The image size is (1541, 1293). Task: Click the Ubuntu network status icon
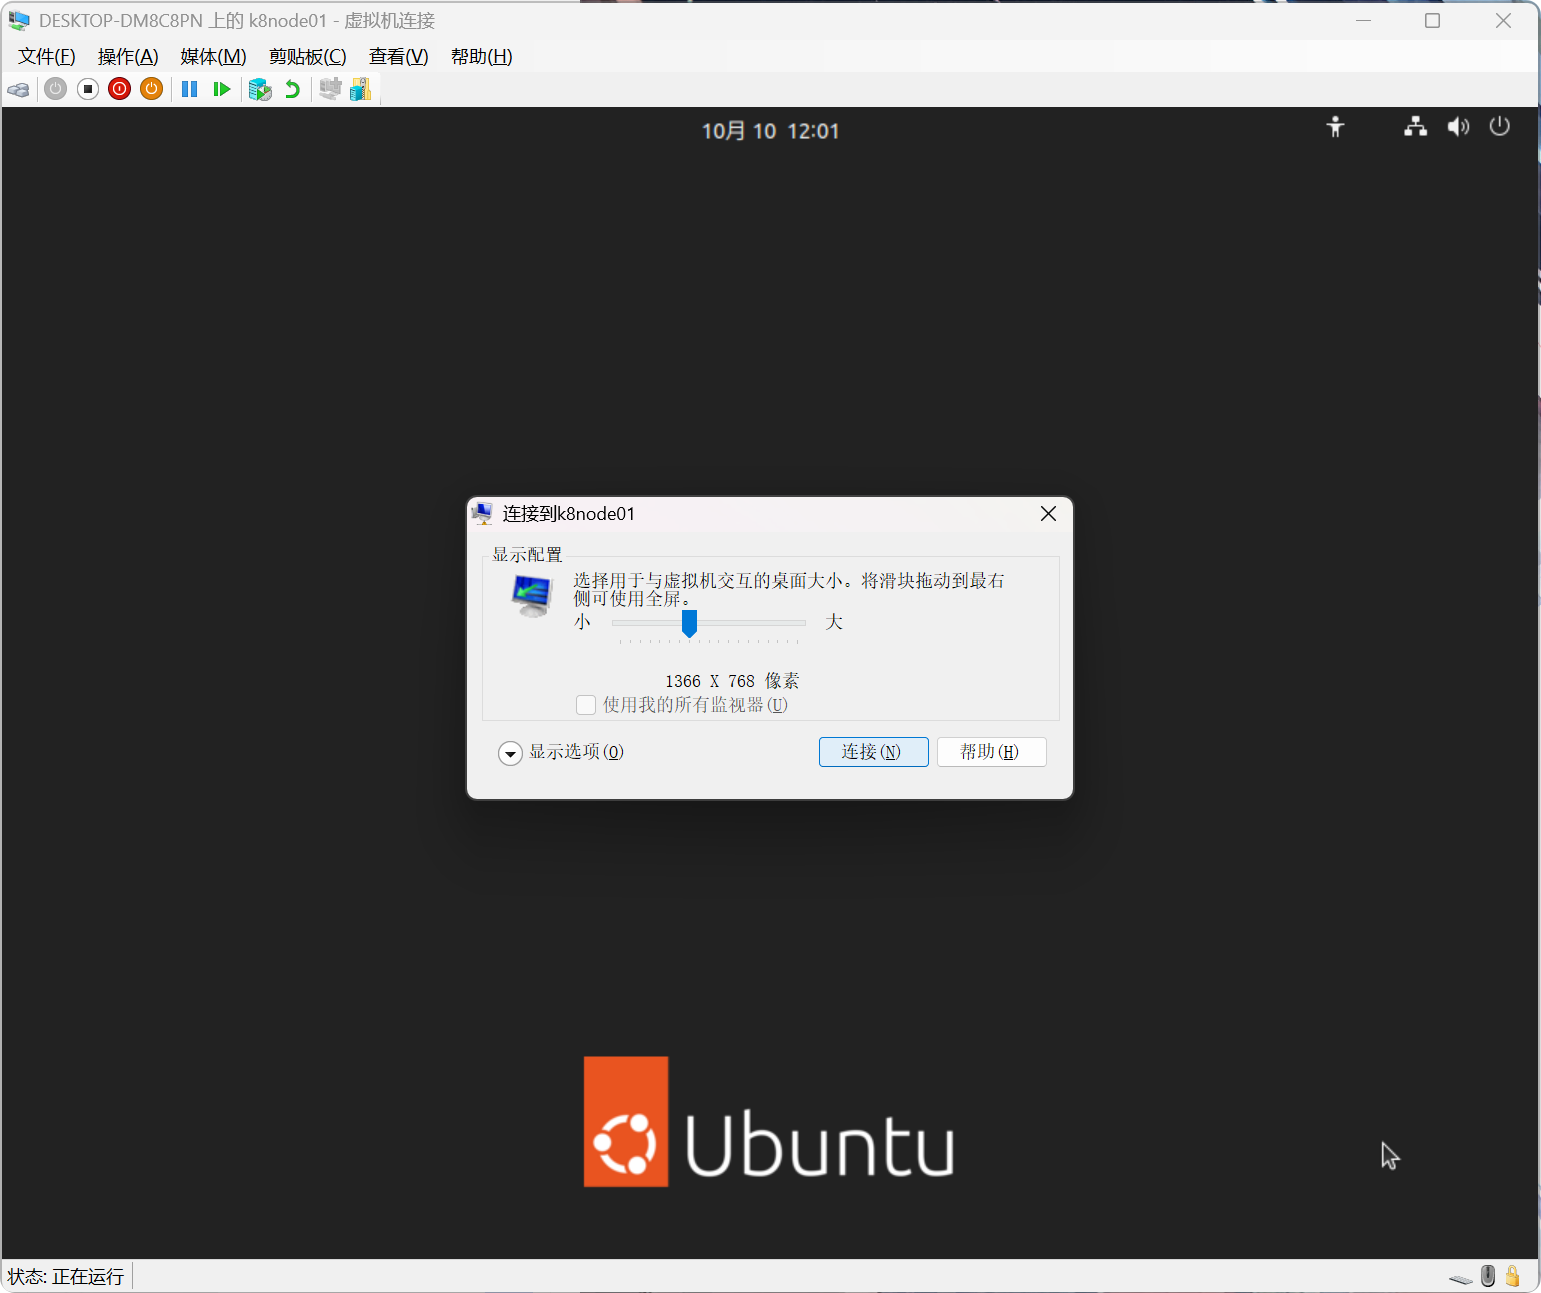pyautogui.click(x=1415, y=127)
